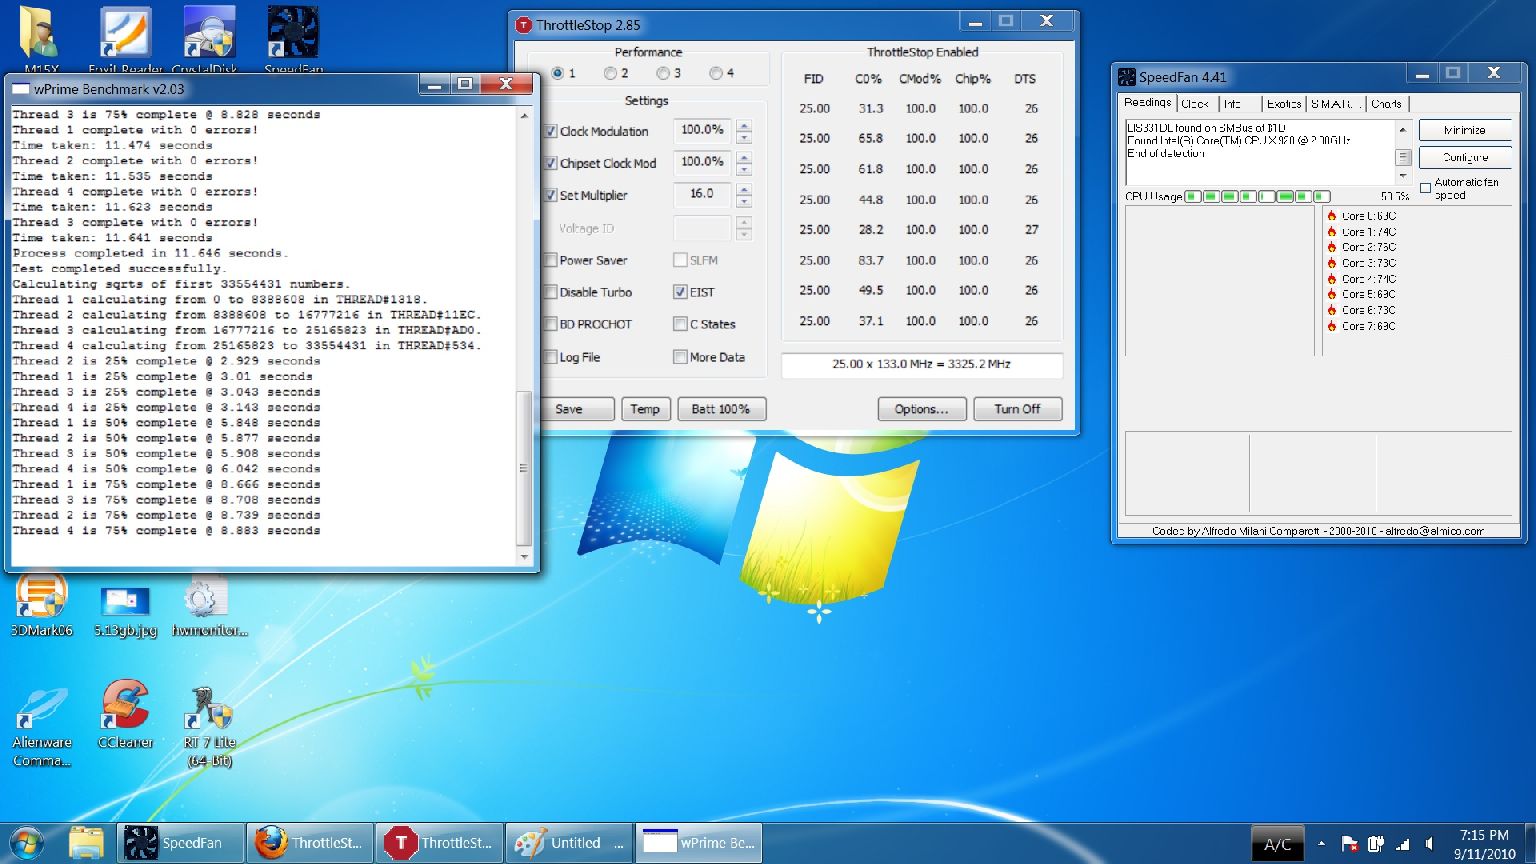Image resolution: width=1536 pixels, height=864 pixels.
Task: Open SpeedFan Exotics tab
Action: tap(1283, 104)
